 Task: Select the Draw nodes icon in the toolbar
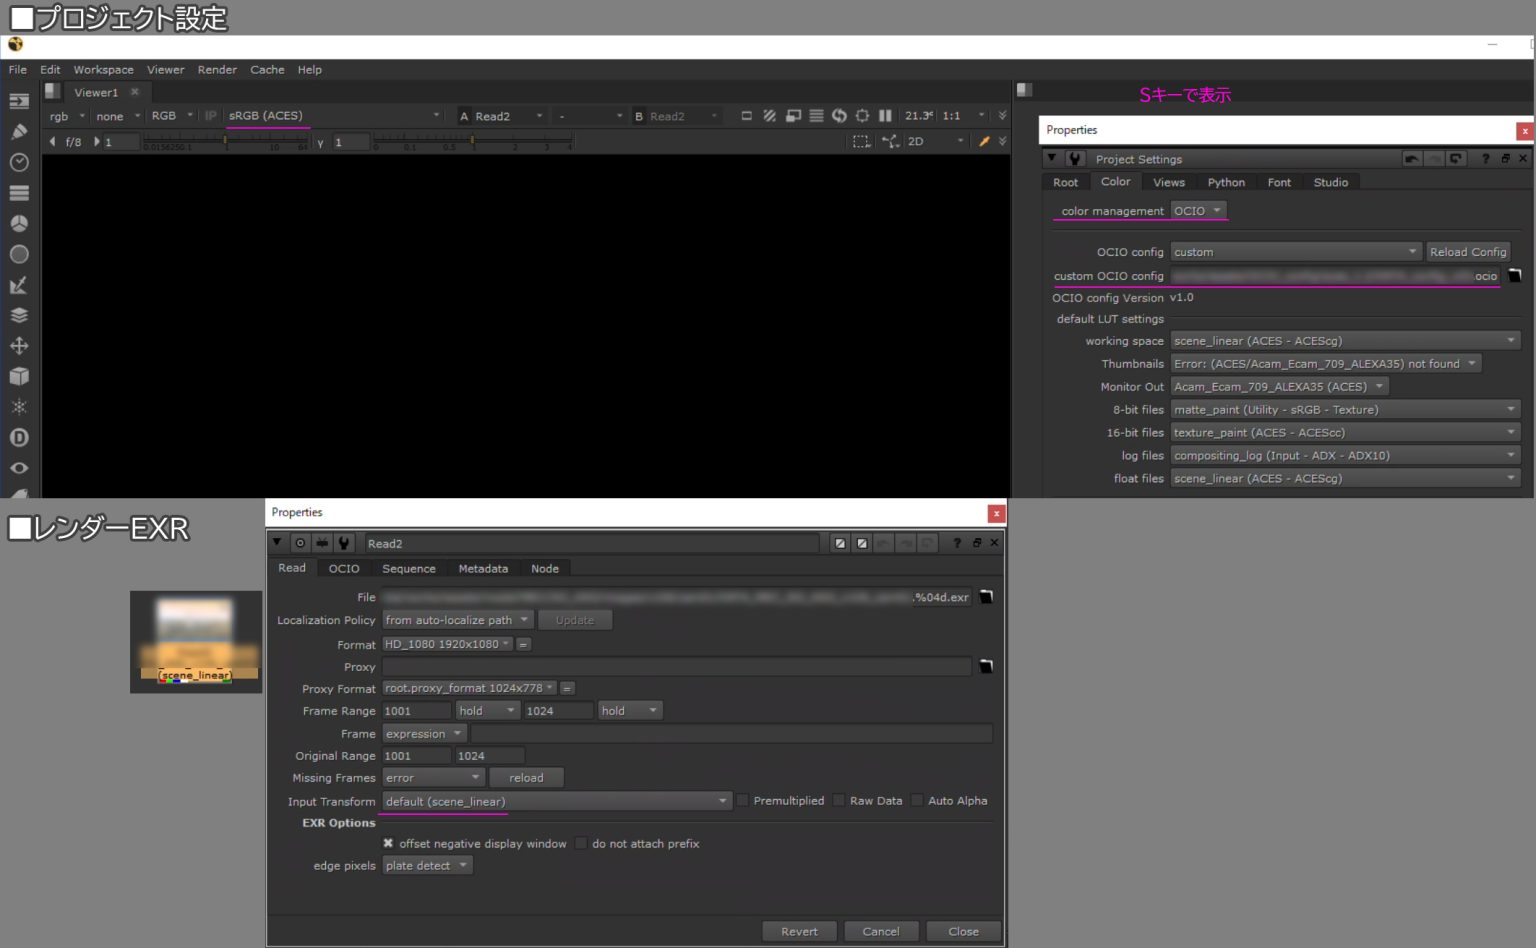pyautogui.click(x=19, y=130)
